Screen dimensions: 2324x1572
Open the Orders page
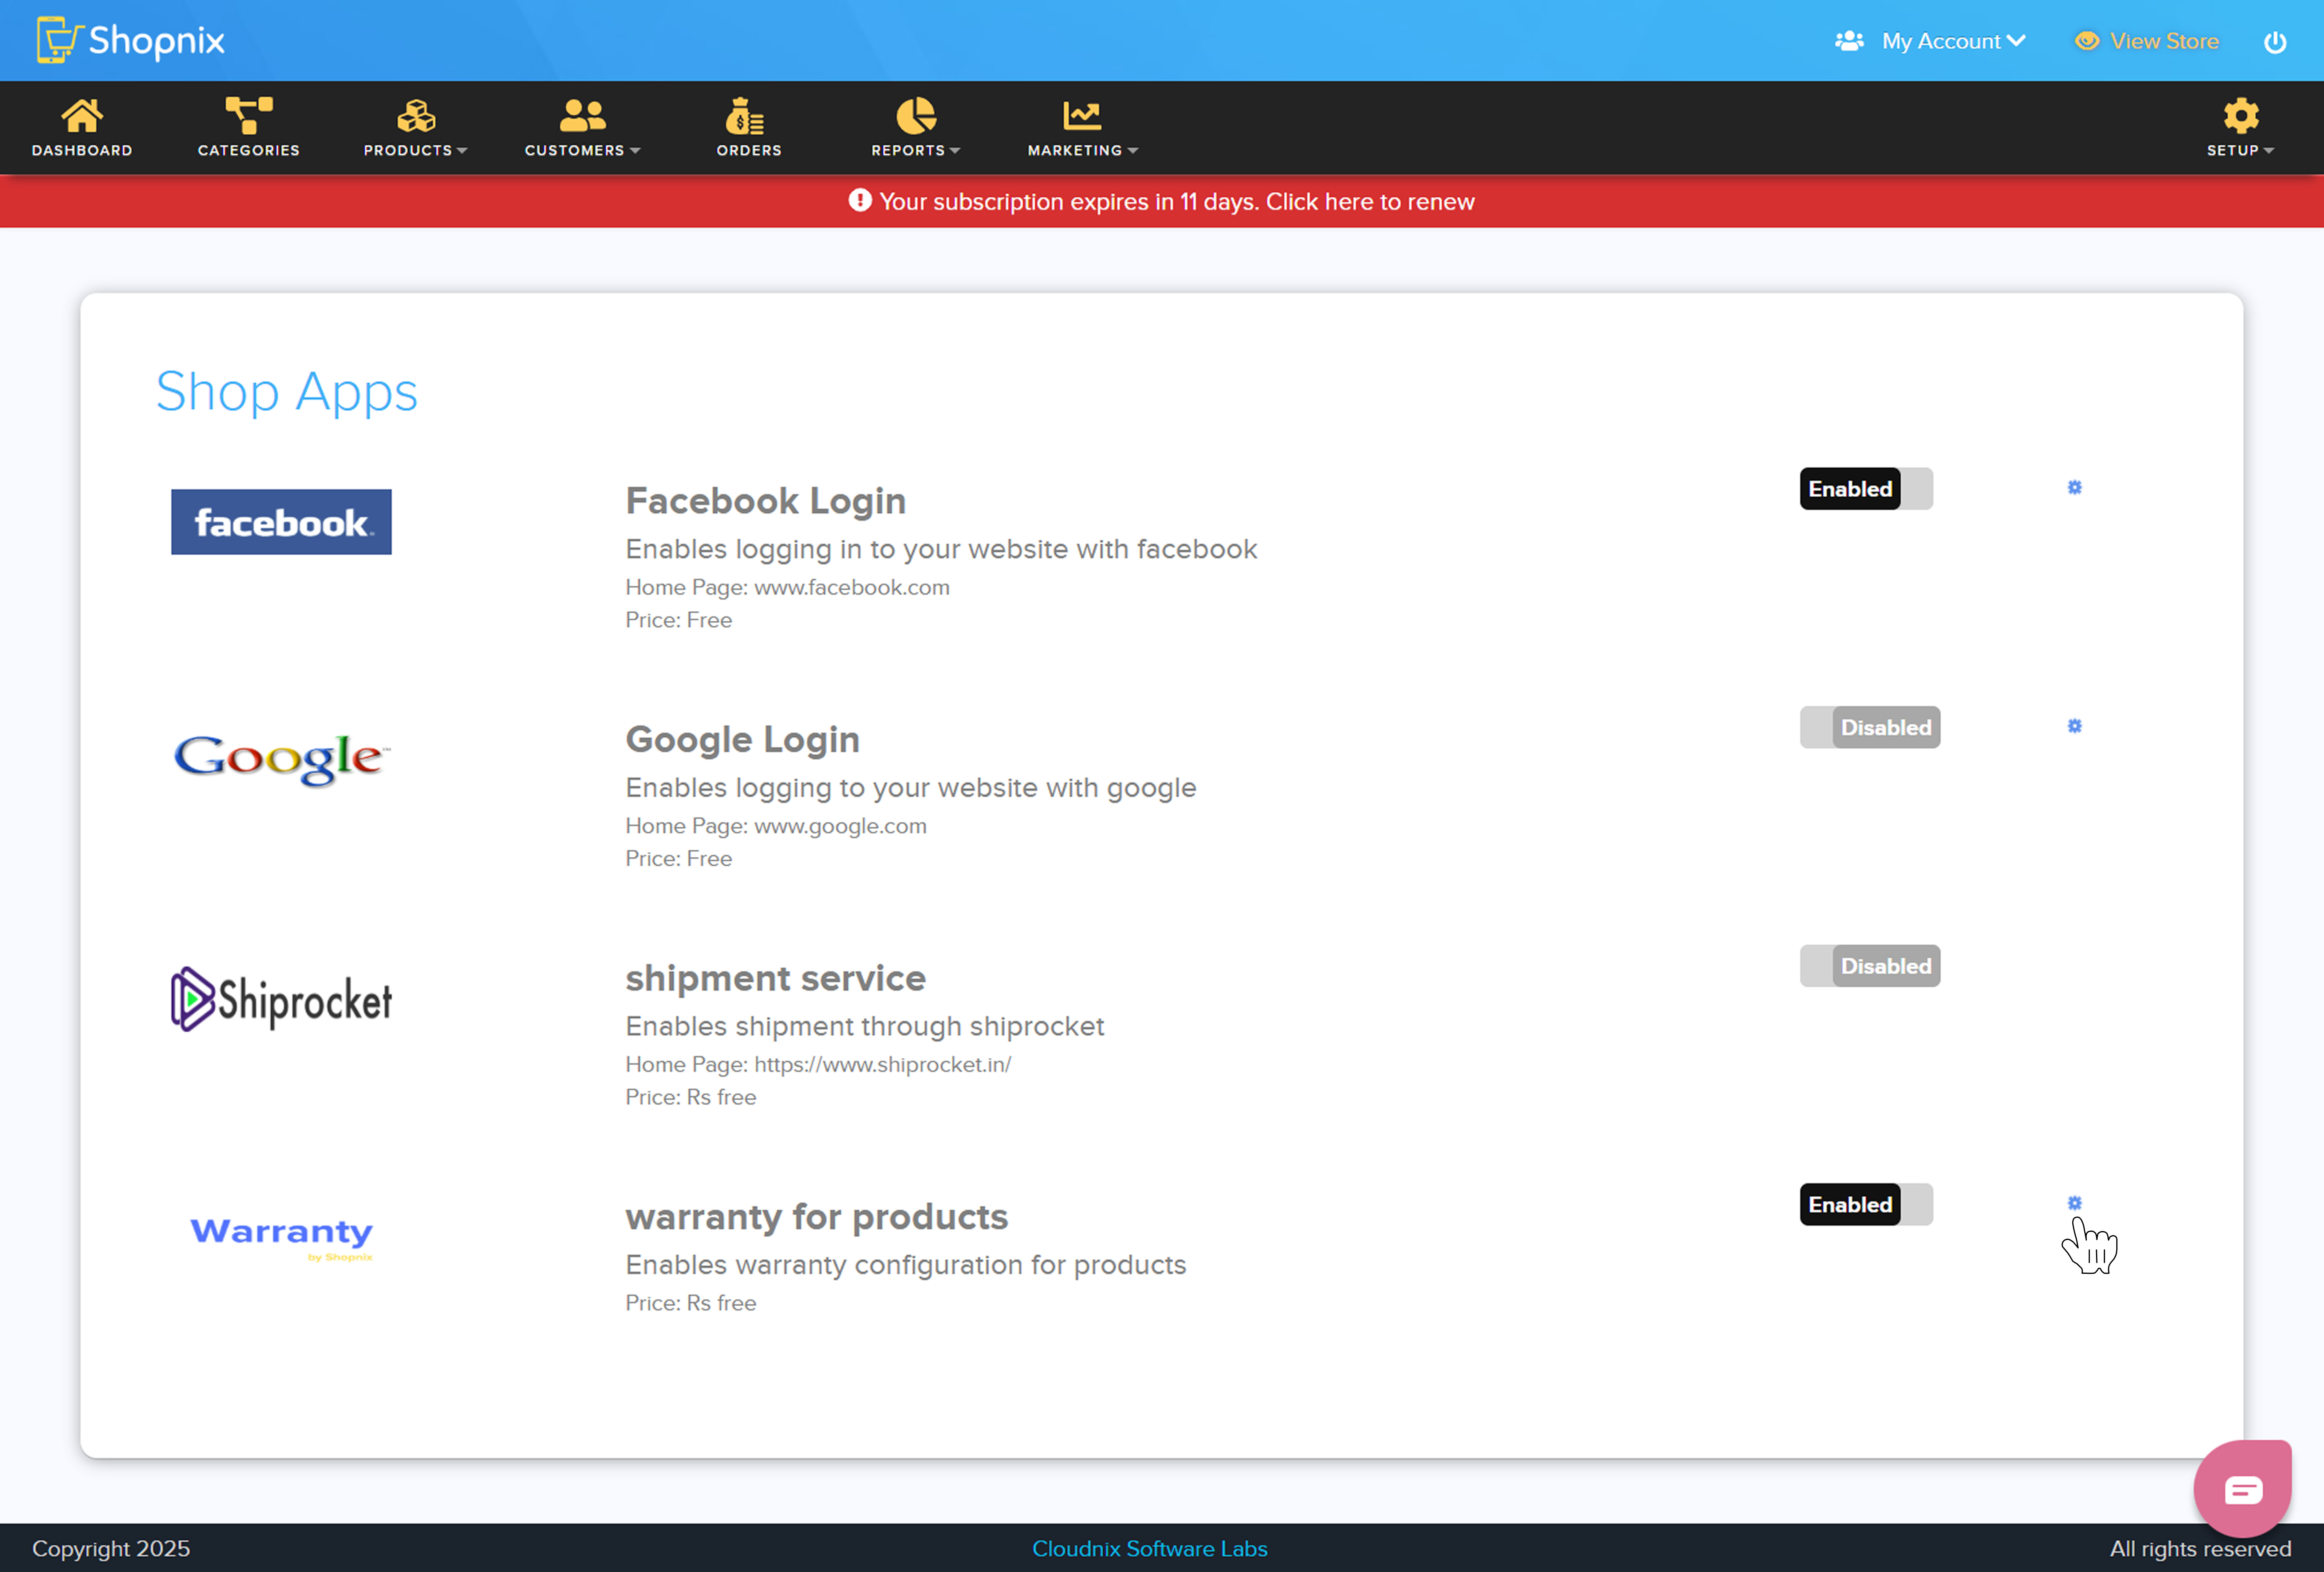pyautogui.click(x=749, y=128)
